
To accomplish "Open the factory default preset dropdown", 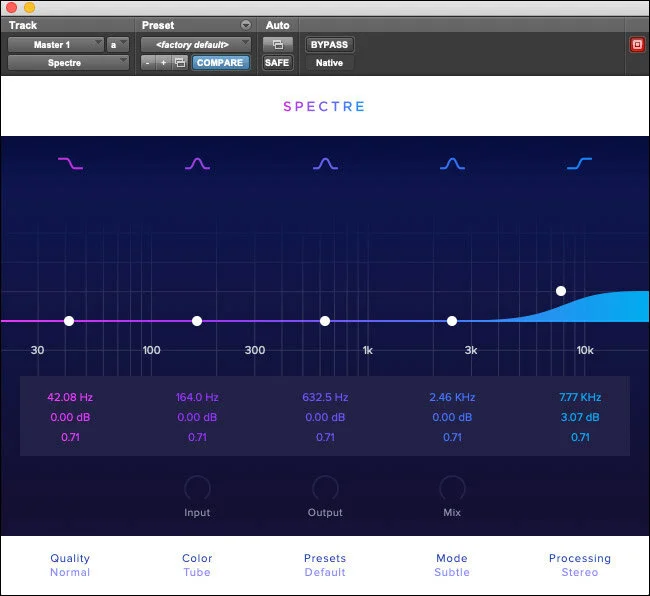I will [x=196, y=44].
